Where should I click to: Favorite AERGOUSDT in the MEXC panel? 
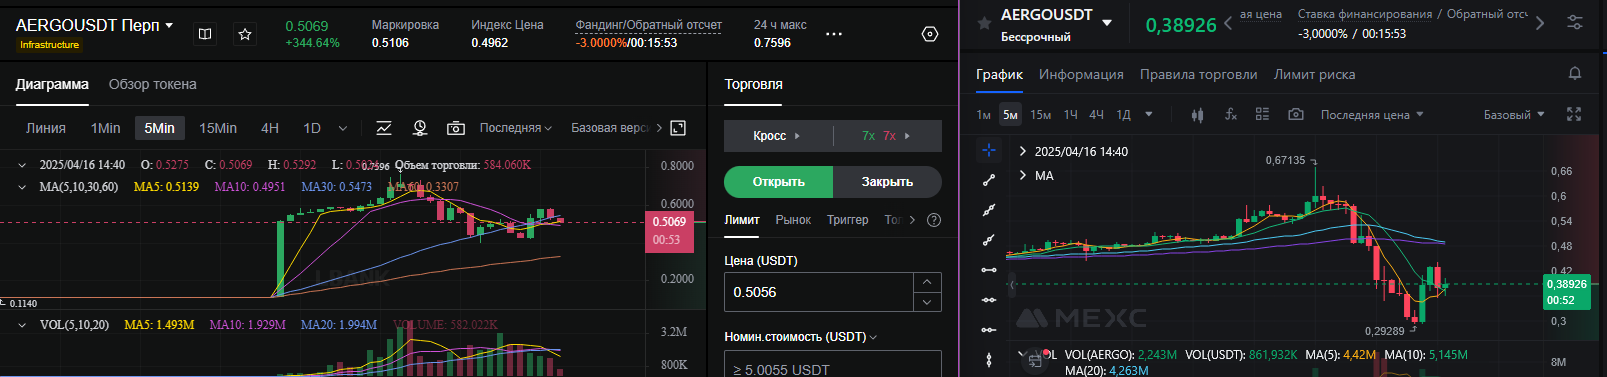tap(984, 23)
